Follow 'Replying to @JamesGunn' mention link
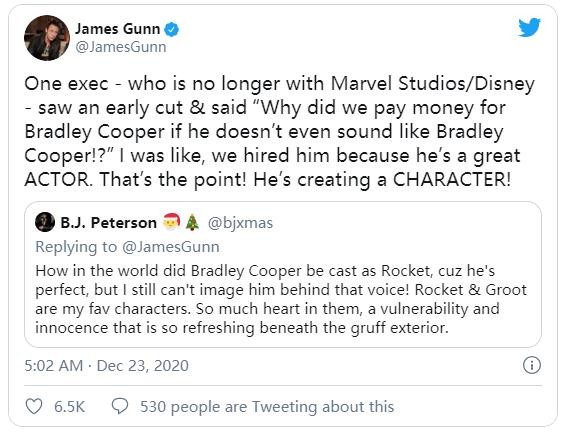568x432 pixels. coord(171,247)
